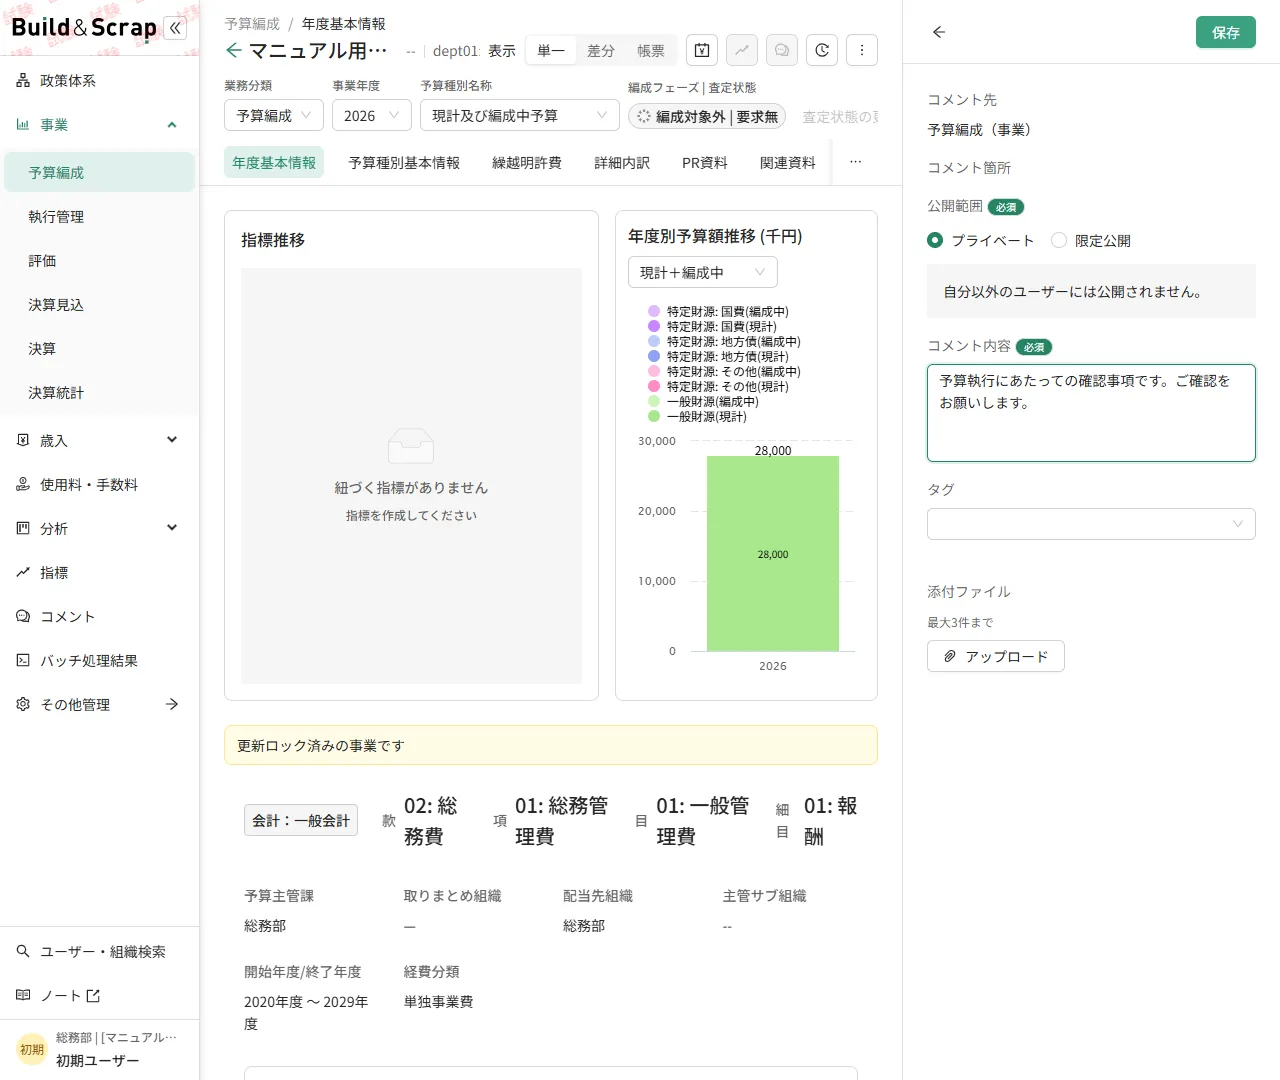
Task: Open 評価 sidebar item
Action: click(99, 261)
